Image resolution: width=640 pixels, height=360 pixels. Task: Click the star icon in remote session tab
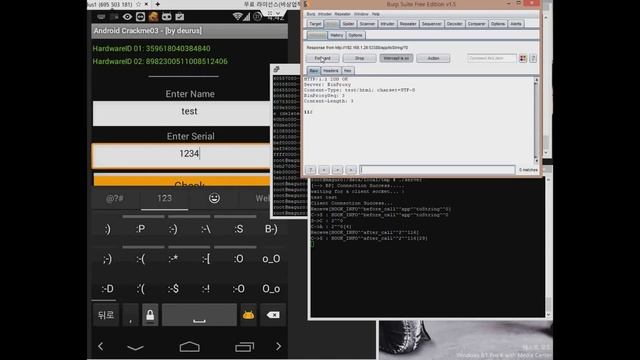[x=138, y=4]
